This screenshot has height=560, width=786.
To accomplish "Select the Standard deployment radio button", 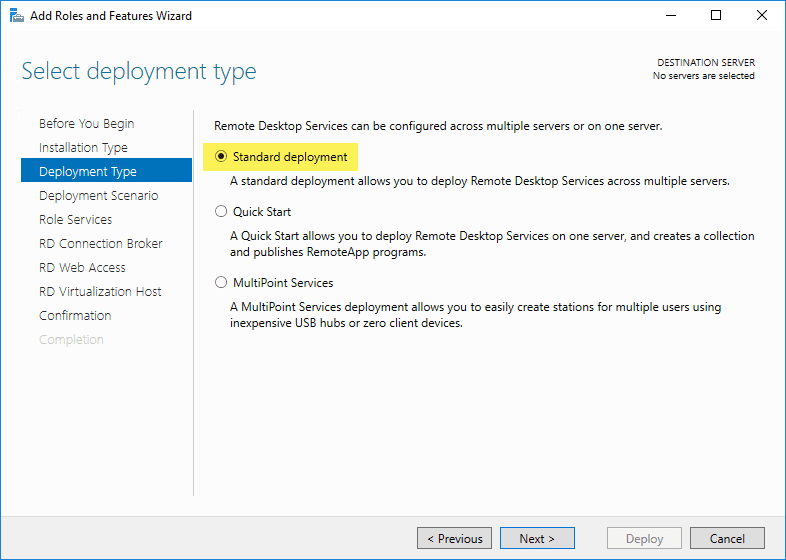I will pyautogui.click(x=222, y=157).
